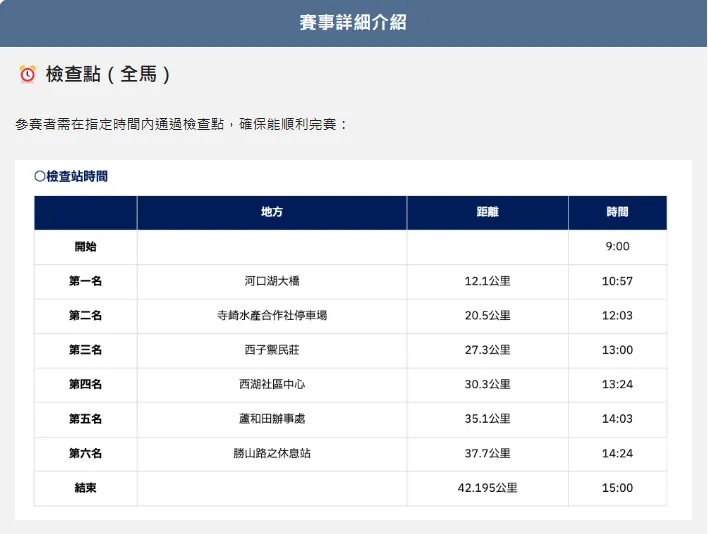Select the 結束 row label
This screenshot has width=708, height=534.
85,488
